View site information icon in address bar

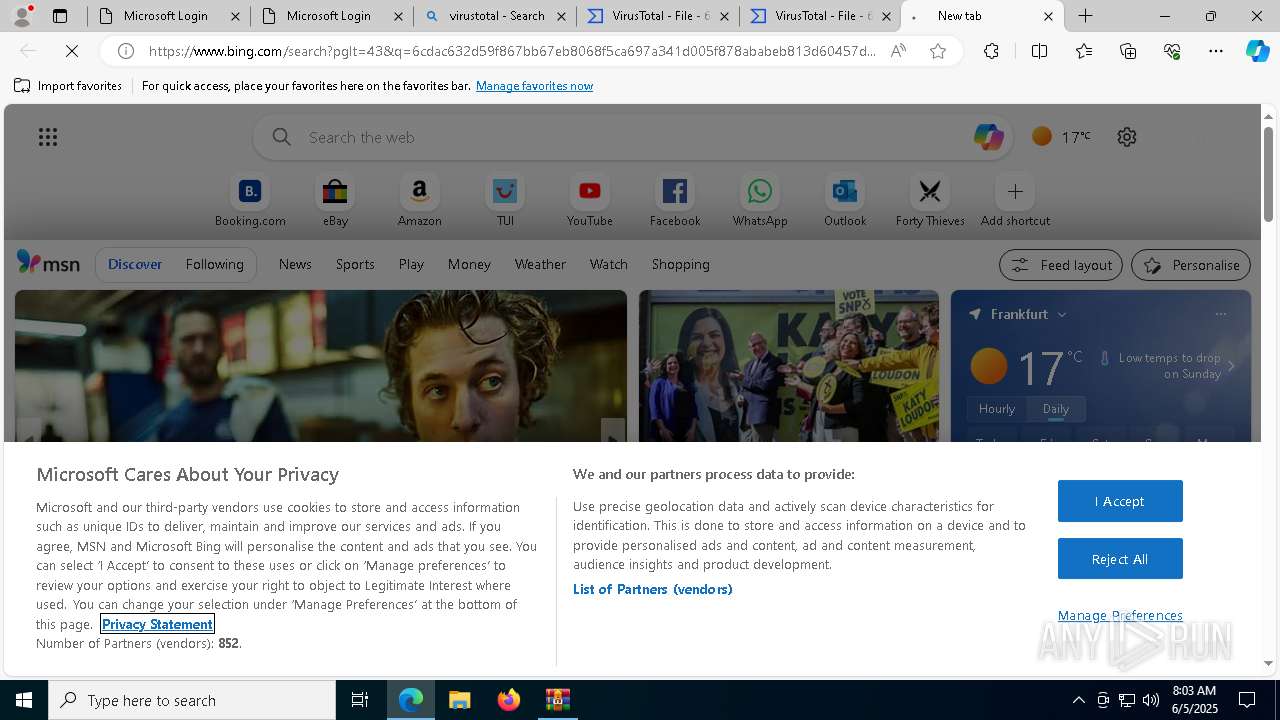(x=126, y=51)
